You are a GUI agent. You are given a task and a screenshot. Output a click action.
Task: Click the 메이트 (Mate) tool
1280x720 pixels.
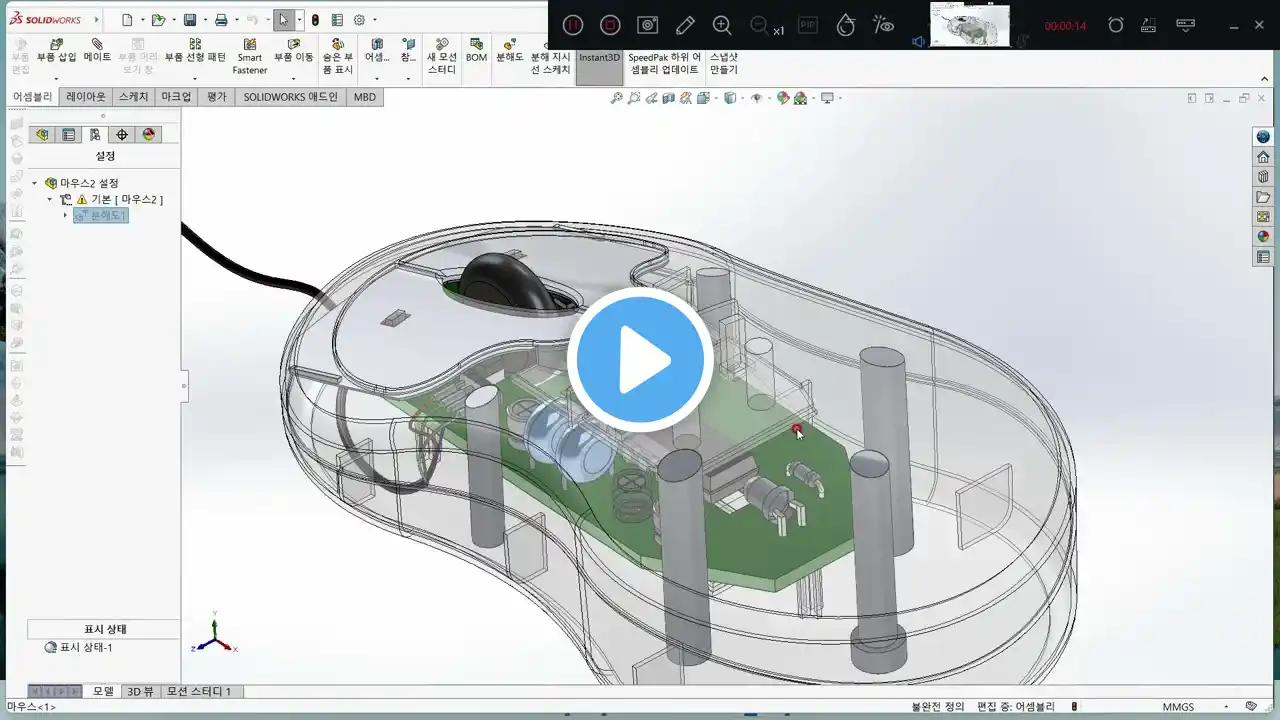click(x=97, y=51)
